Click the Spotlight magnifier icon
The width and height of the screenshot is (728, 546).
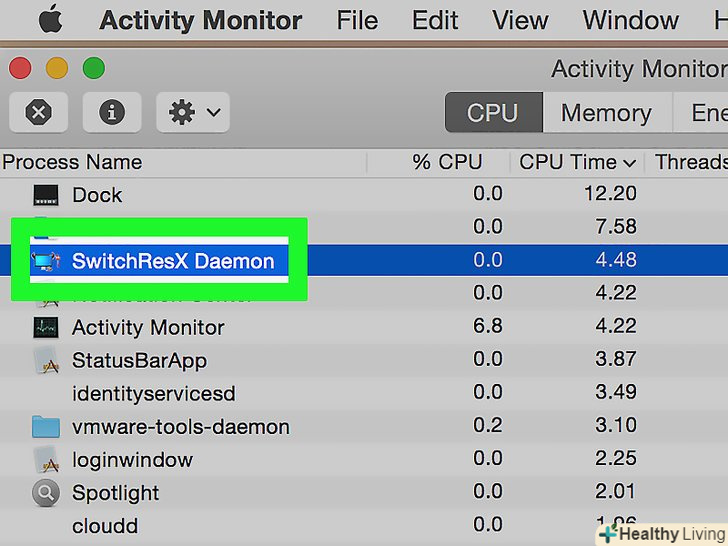(46, 493)
